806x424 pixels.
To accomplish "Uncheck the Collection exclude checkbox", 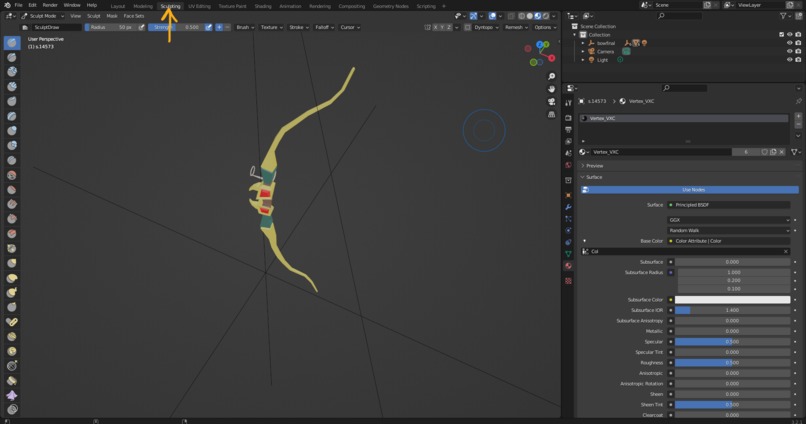I will (x=781, y=34).
